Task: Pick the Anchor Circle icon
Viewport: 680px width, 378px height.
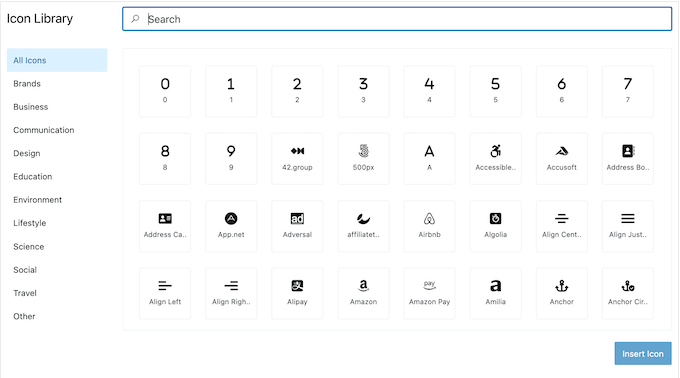Action: pyautogui.click(x=628, y=293)
